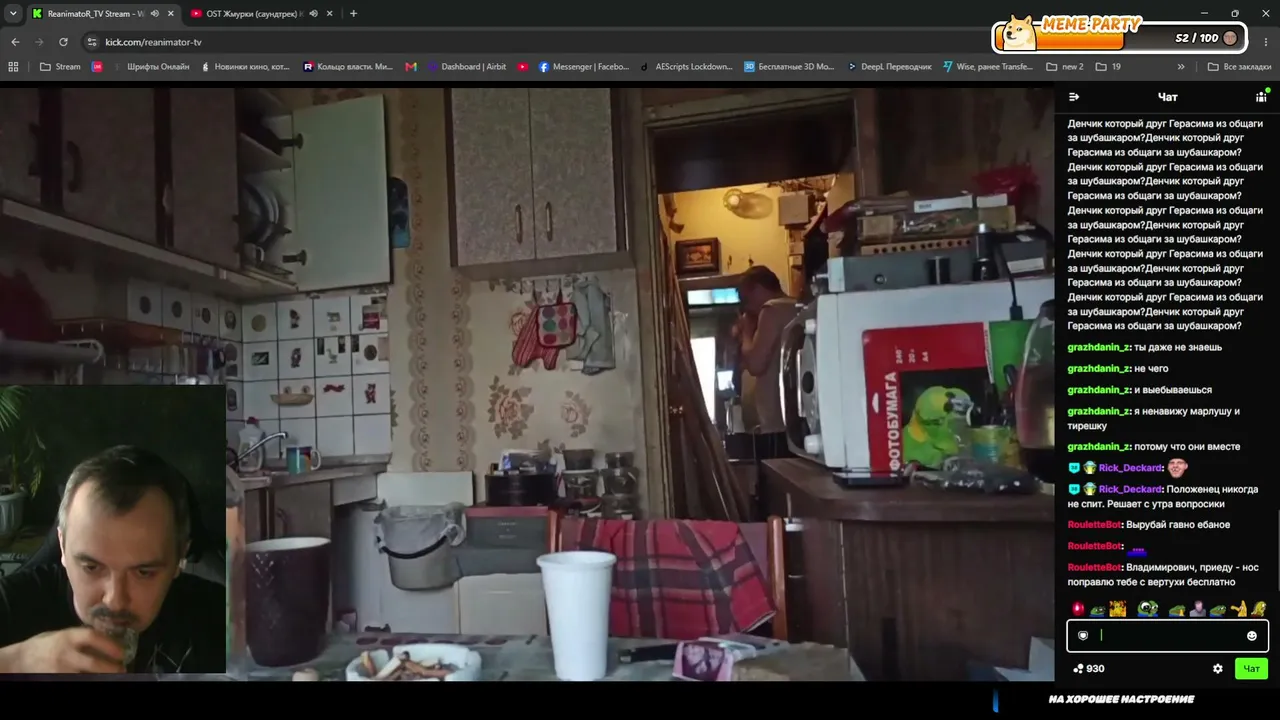Send message with green Чат button
The height and width of the screenshot is (720, 1280).
click(x=1251, y=669)
